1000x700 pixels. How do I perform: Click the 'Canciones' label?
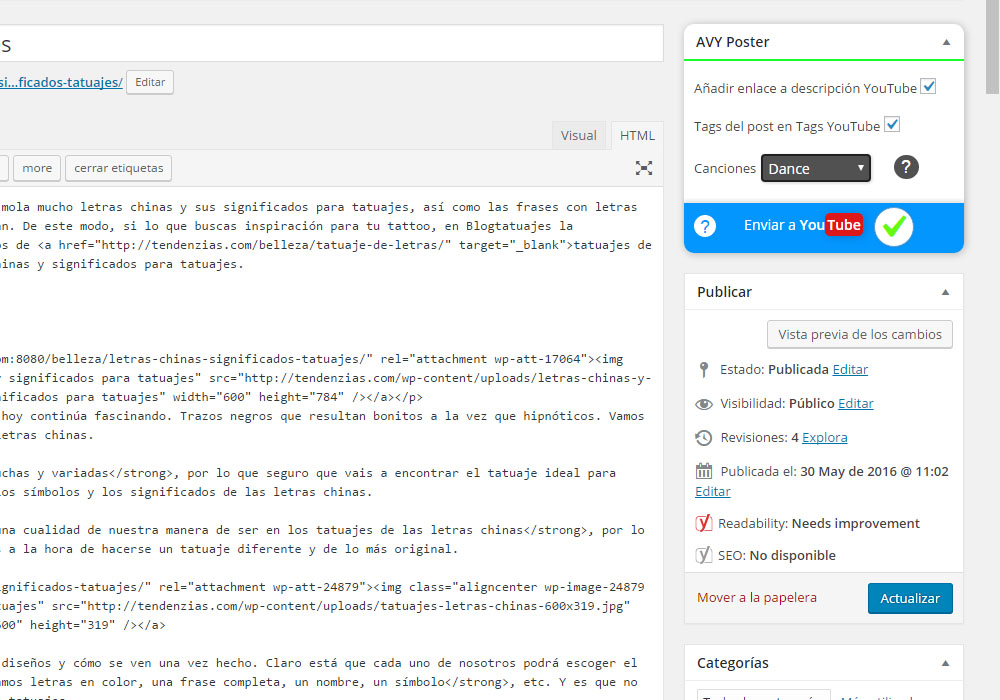tap(724, 168)
